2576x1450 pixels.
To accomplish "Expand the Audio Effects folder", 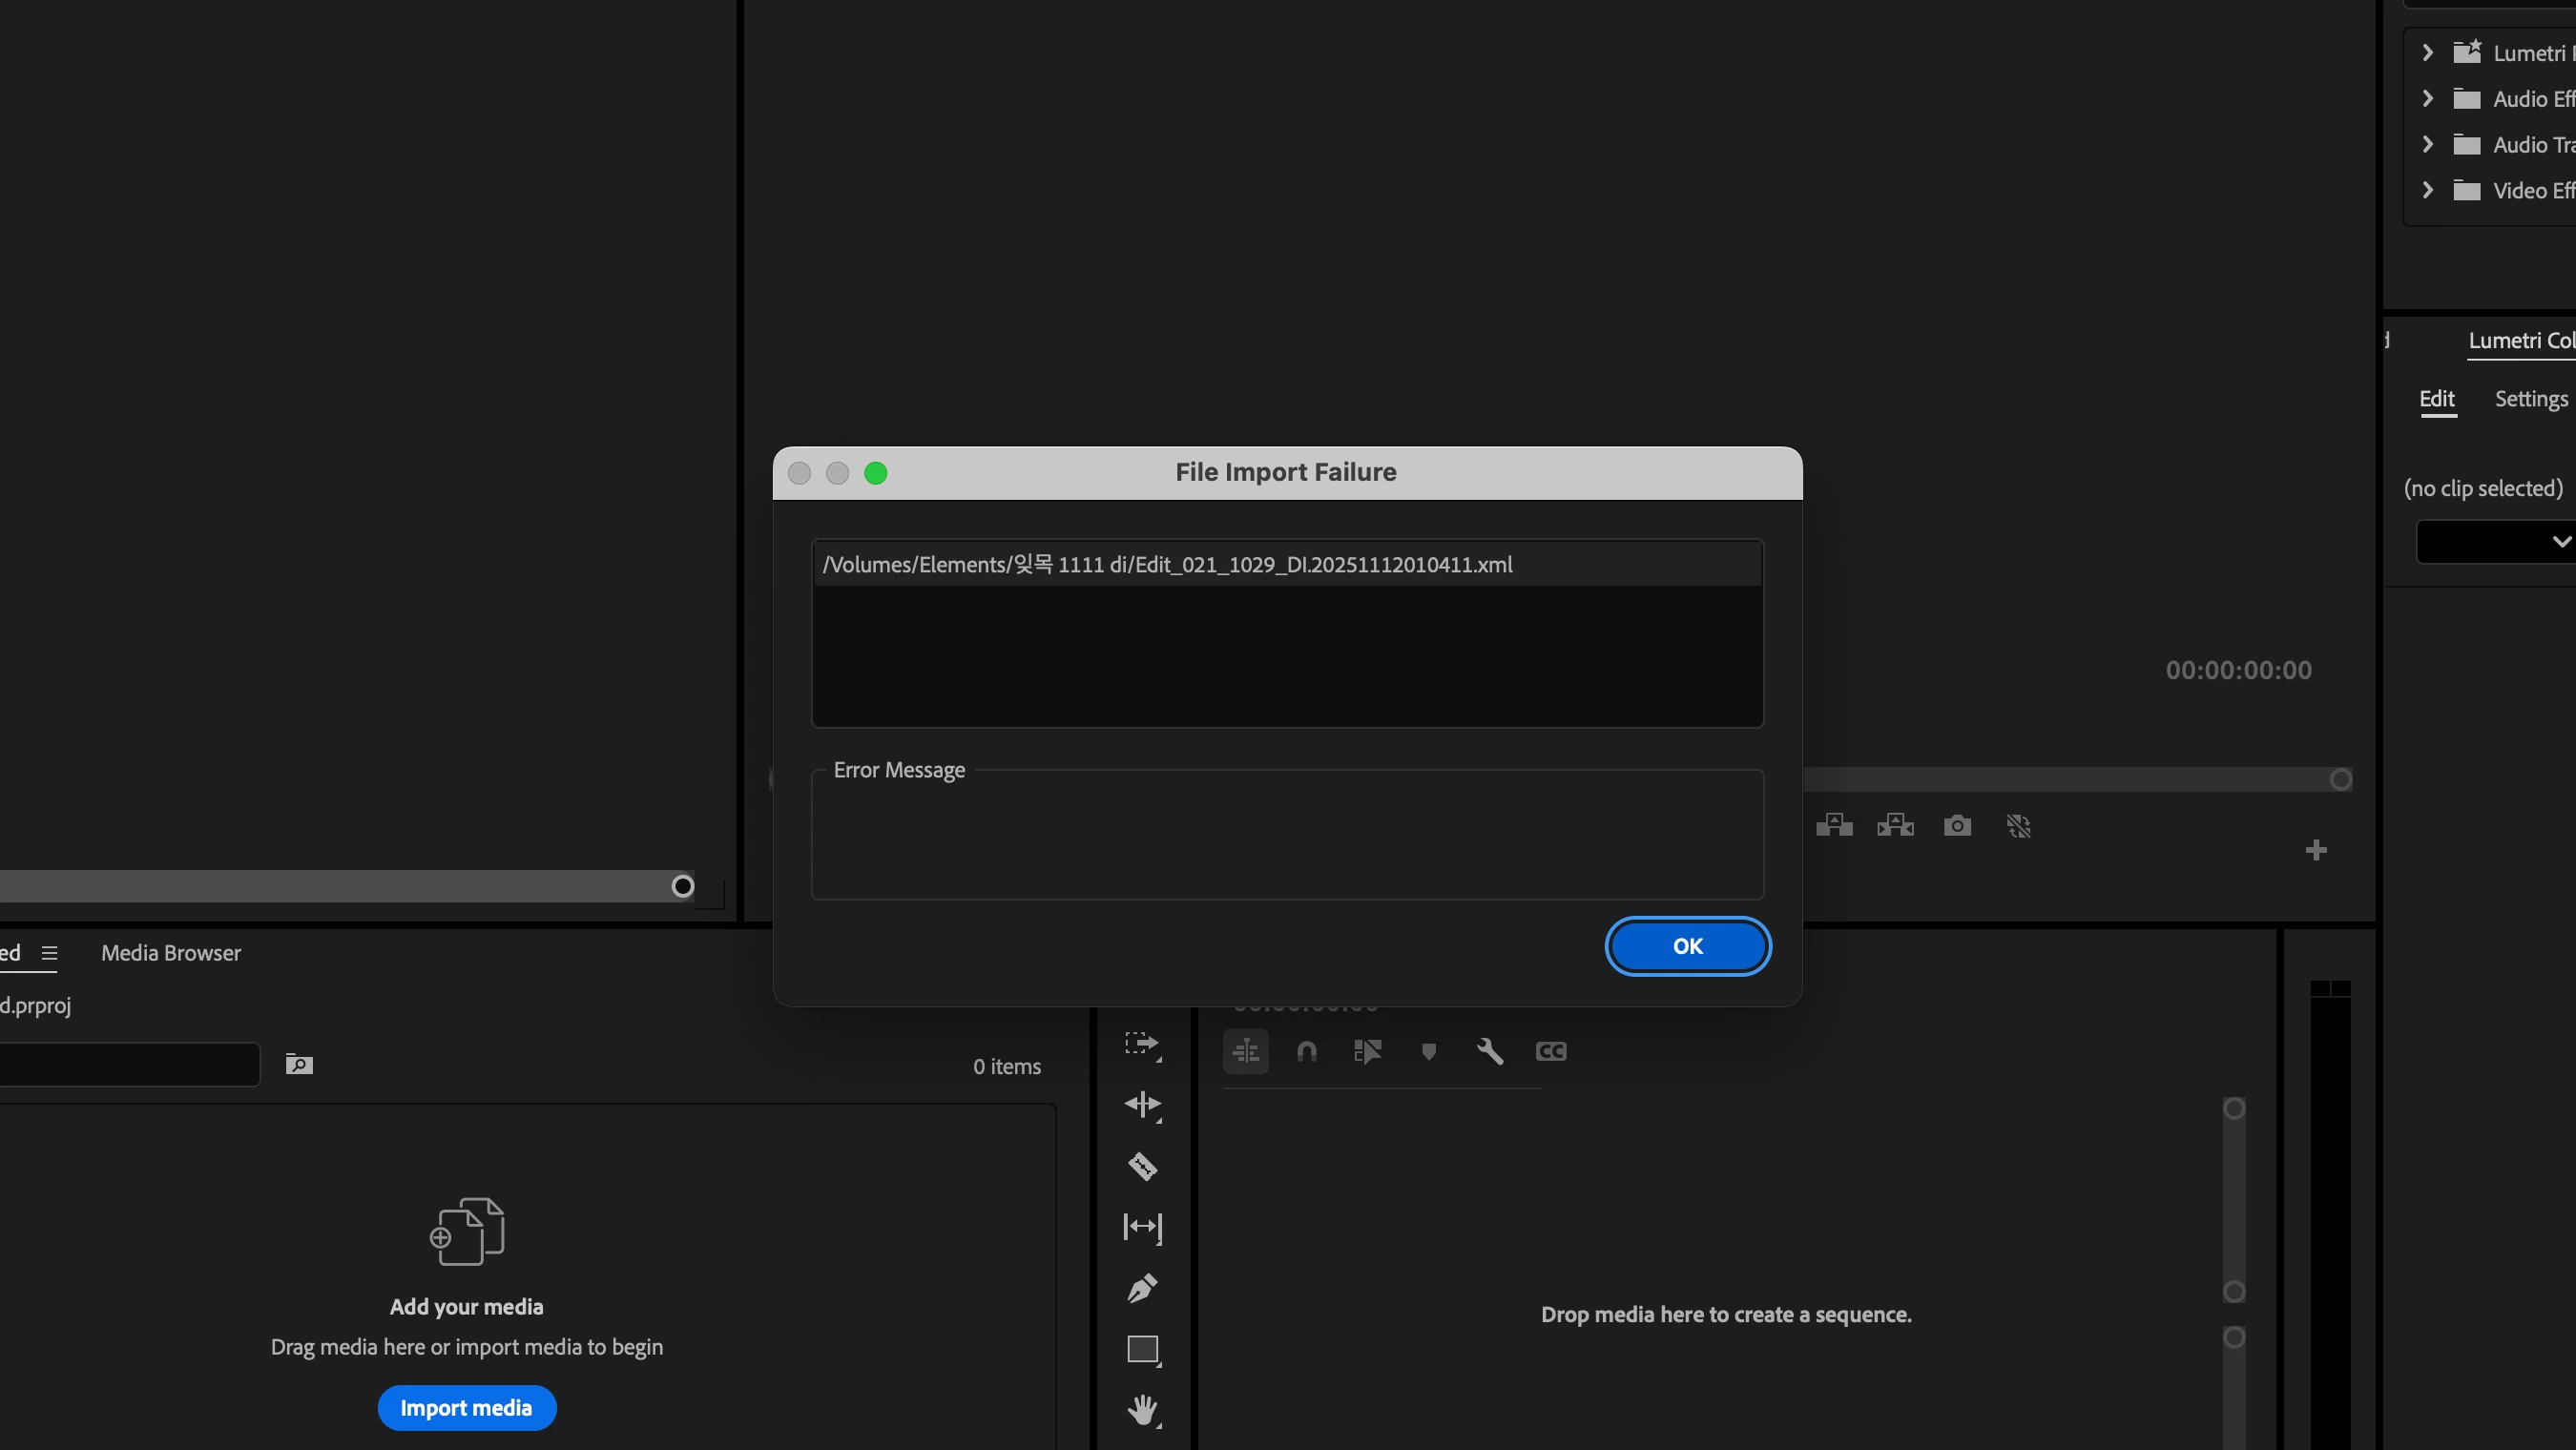I will [x=2427, y=99].
